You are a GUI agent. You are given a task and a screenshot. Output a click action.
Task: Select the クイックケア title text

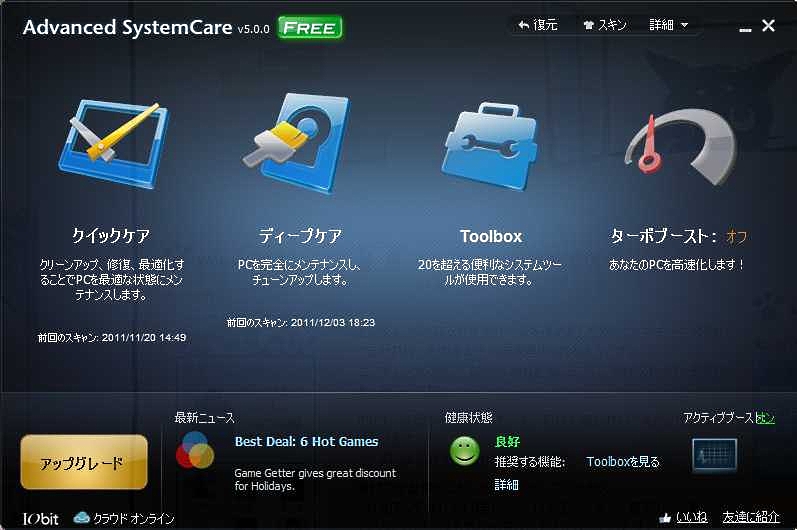point(111,236)
